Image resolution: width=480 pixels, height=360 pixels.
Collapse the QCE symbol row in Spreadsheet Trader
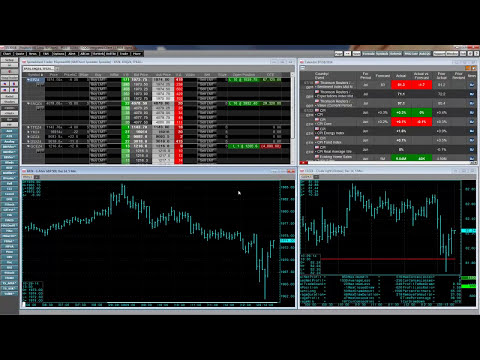(x=28, y=146)
